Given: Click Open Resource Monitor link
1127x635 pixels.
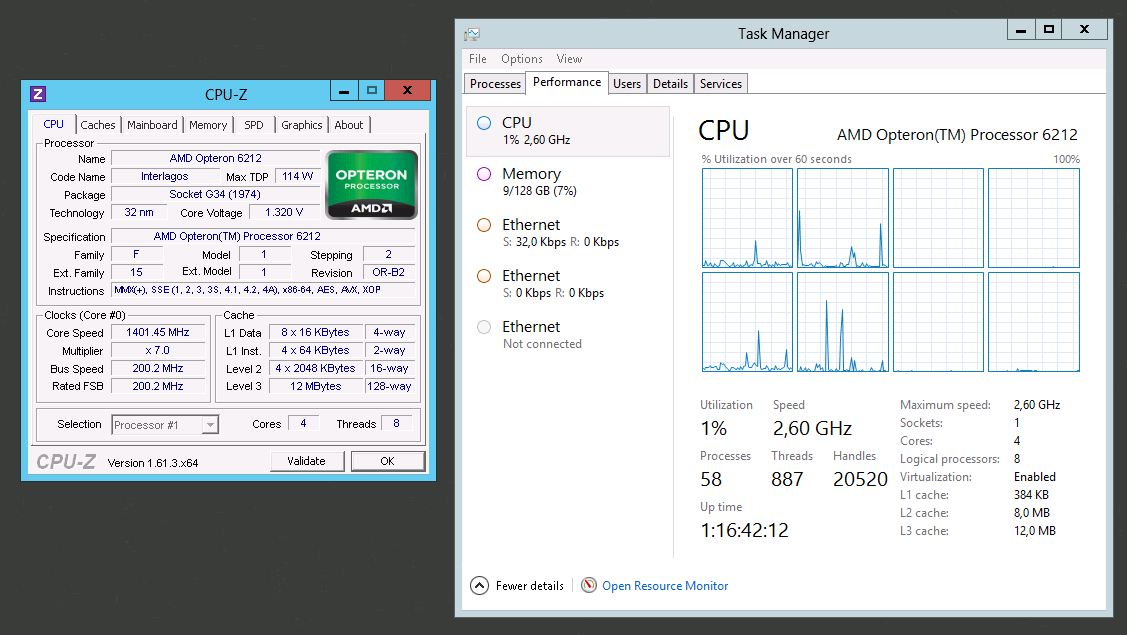Looking at the screenshot, I should click(x=665, y=585).
